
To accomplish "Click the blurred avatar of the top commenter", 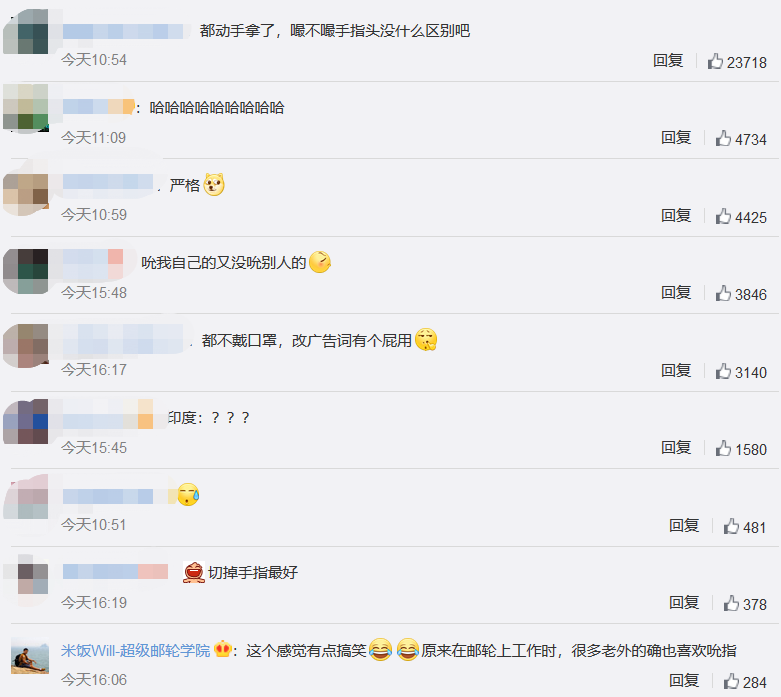I will (26, 31).
